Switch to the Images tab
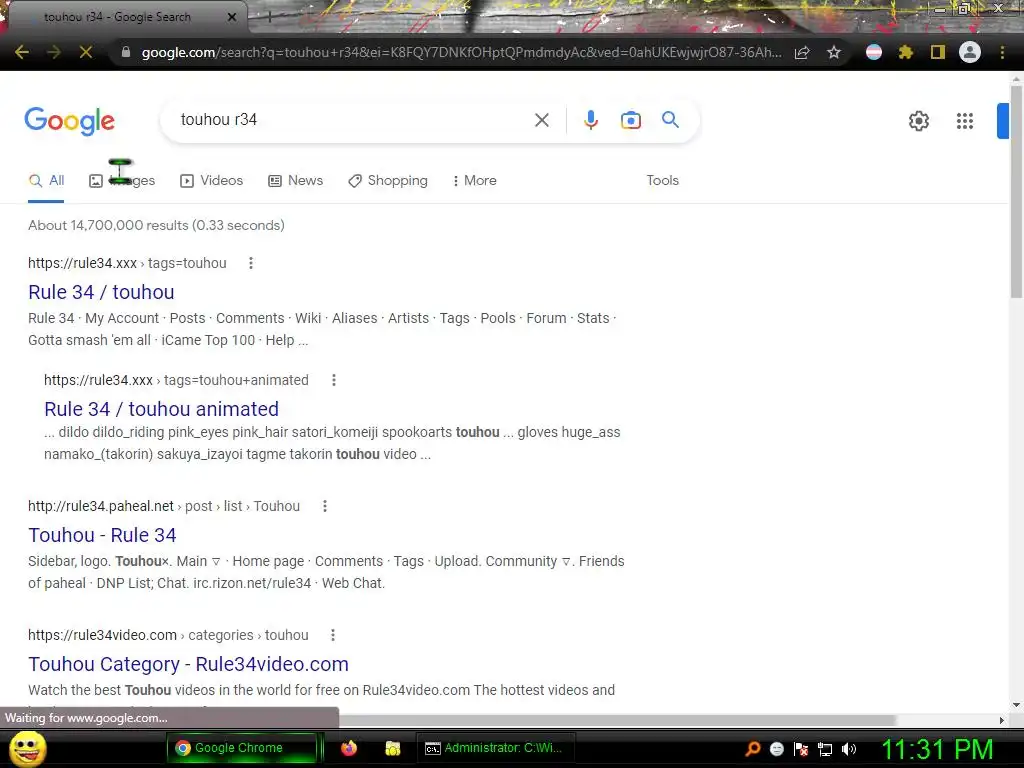 pos(122,181)
